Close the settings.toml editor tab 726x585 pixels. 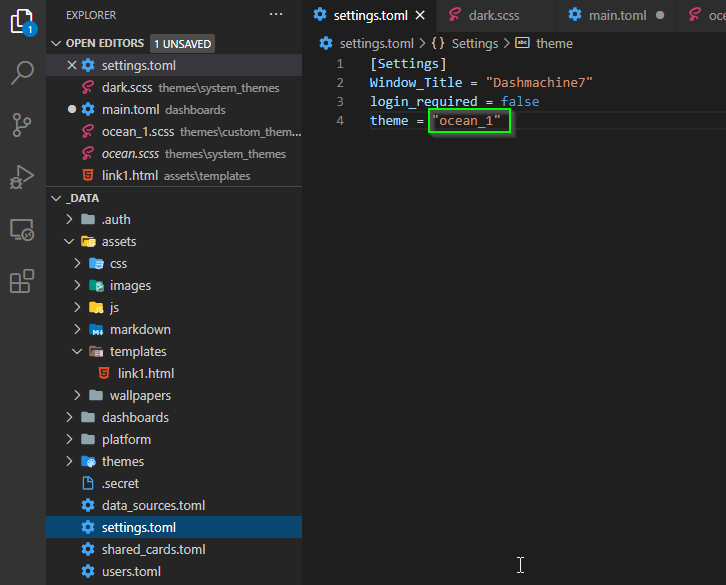420,15
